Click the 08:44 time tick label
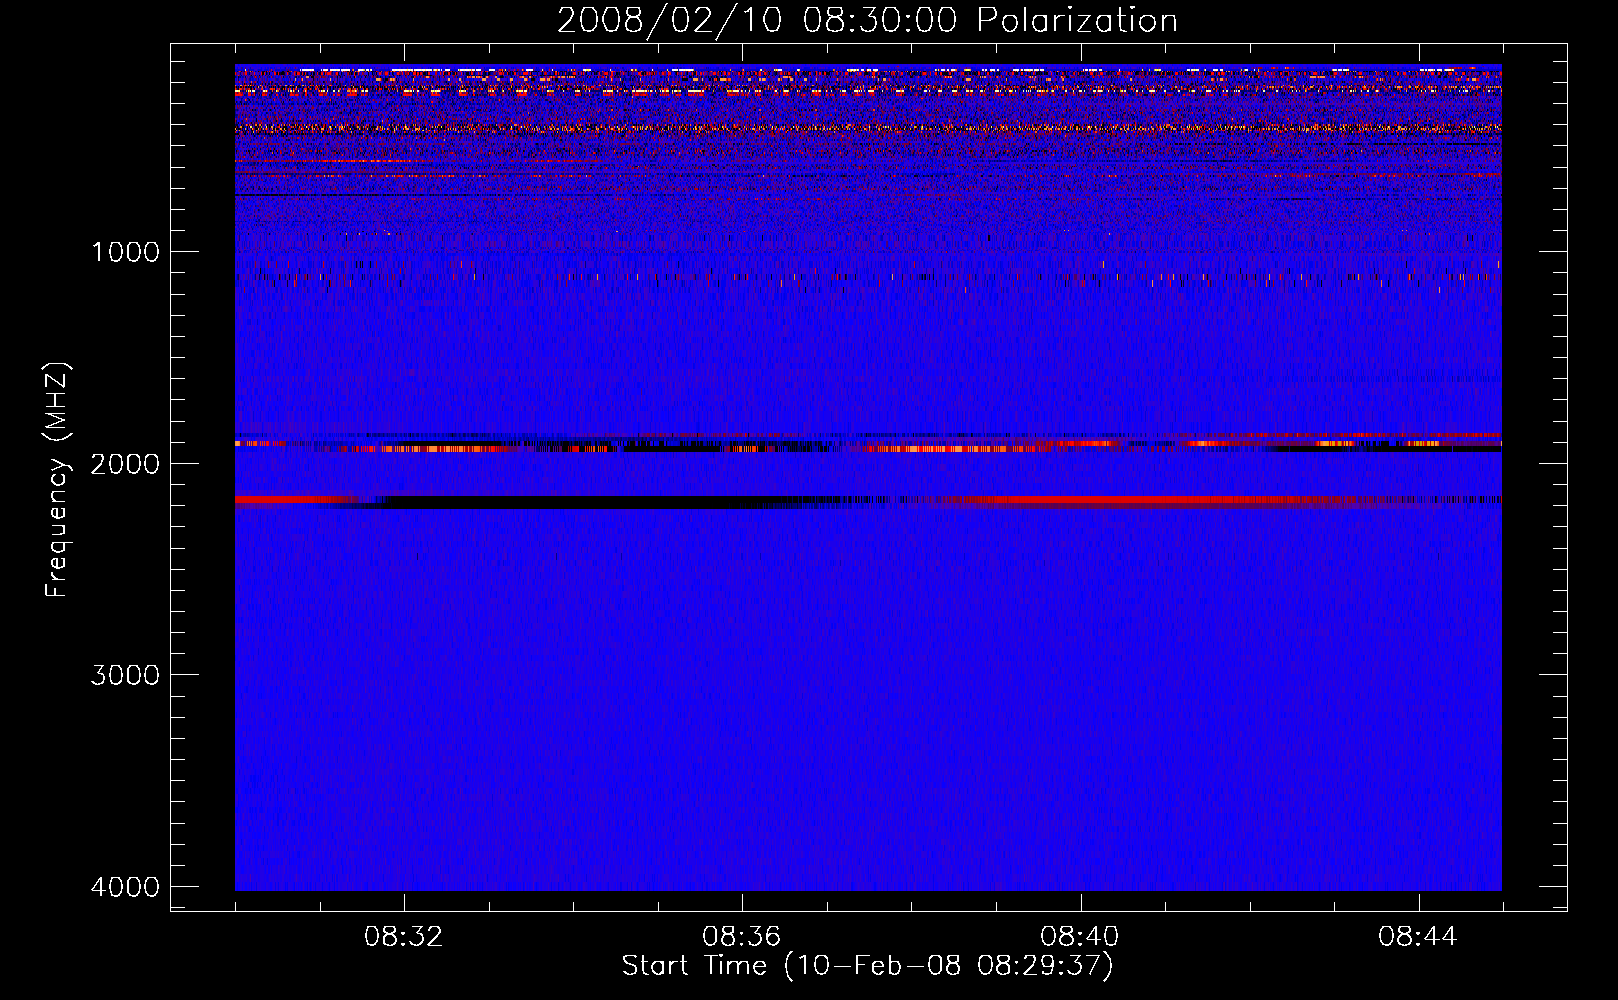 [x=1418, y=937]
